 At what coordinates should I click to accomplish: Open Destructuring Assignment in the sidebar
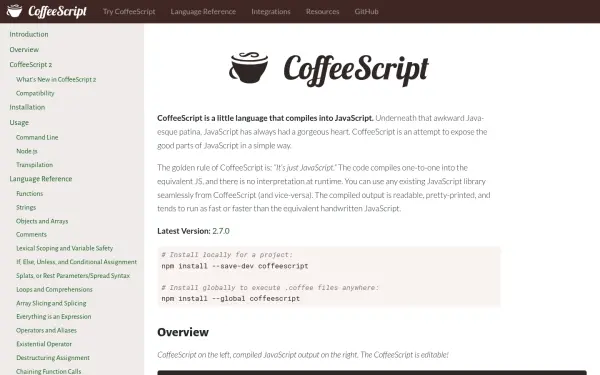(x=53, y=358)
